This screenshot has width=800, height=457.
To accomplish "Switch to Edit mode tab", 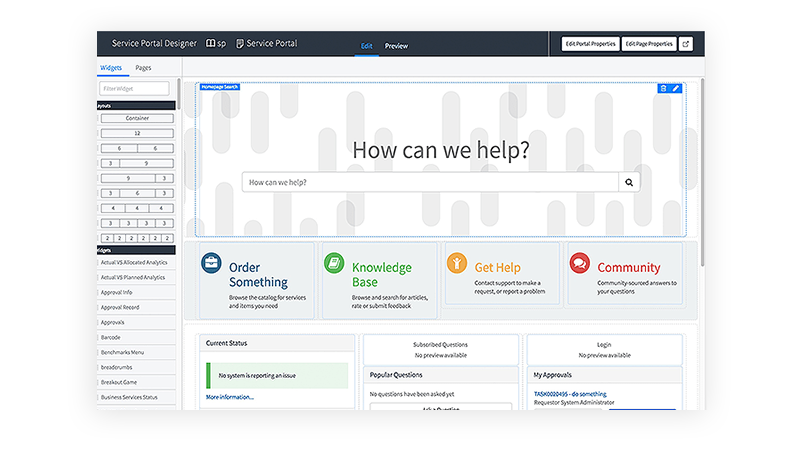I will (x=366, y=46).
